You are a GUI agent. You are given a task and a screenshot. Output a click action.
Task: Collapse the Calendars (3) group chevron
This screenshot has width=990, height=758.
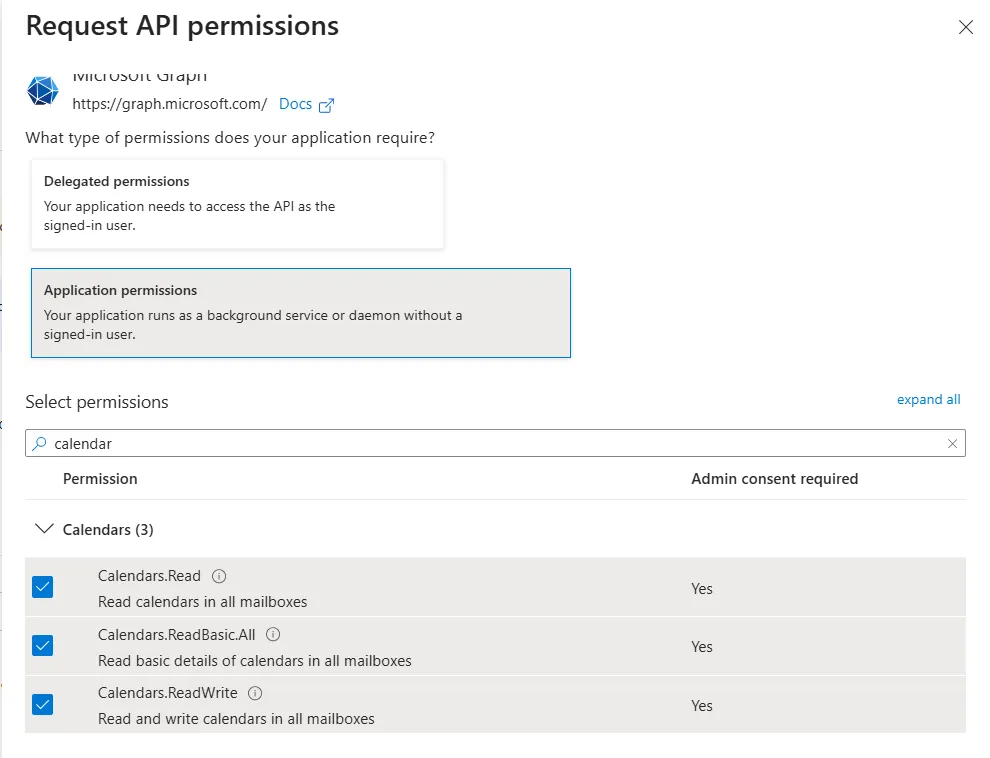pos(43,529)
